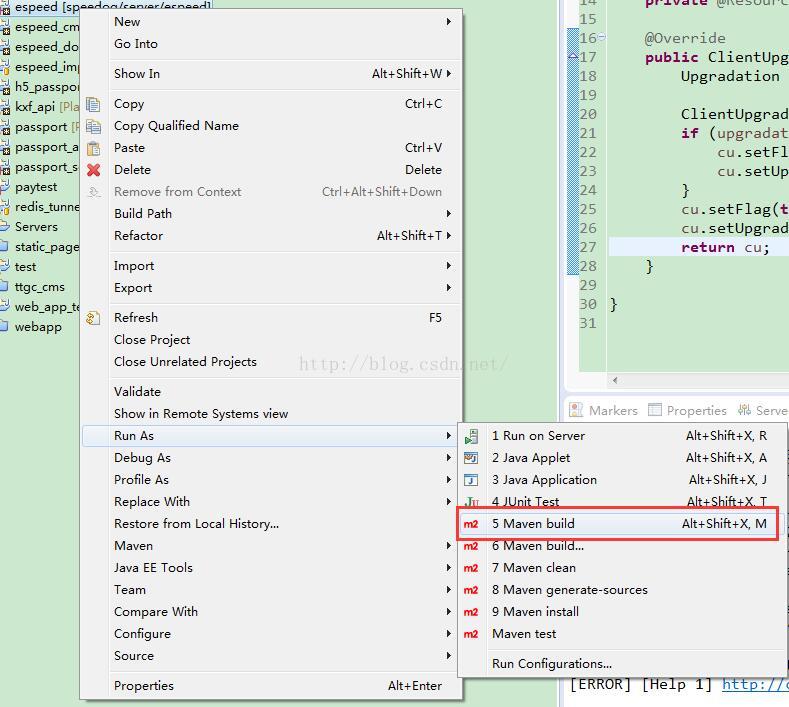This screenshot has width=789, height=707.
Task: Click the Properties tab icon
Action: click(x=655, y=410)
